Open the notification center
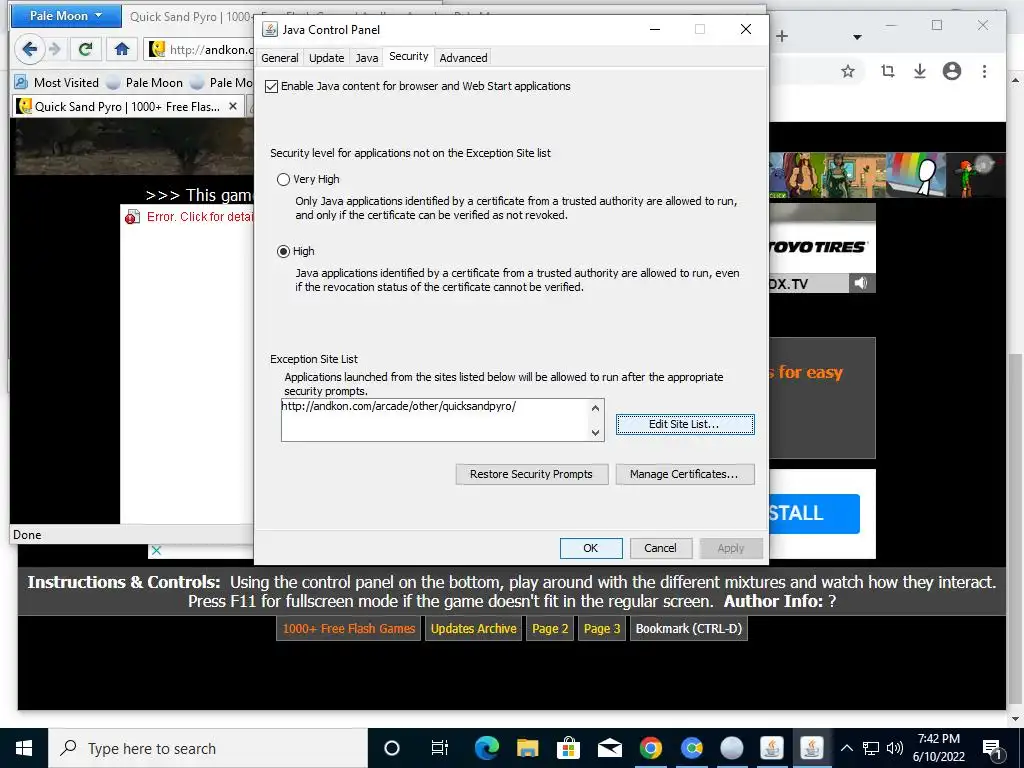The height and width of the screenshot is (768, 1024). coord(992,748)
